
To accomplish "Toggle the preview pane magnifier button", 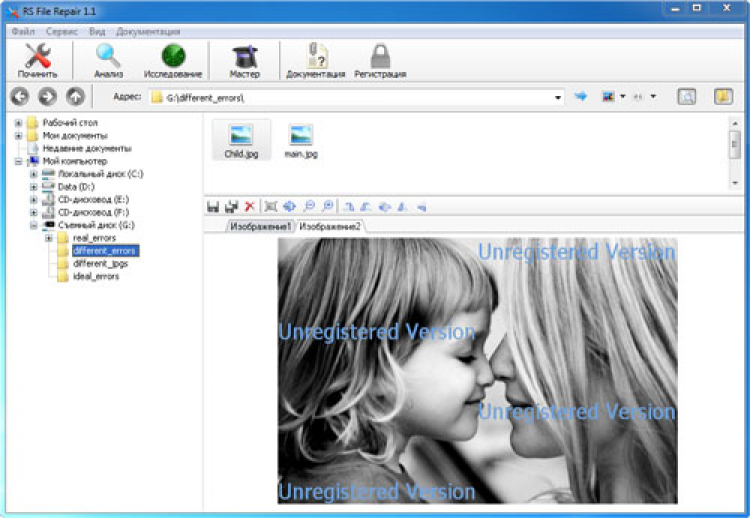I will pyautogui.click(x=687, y=97).
